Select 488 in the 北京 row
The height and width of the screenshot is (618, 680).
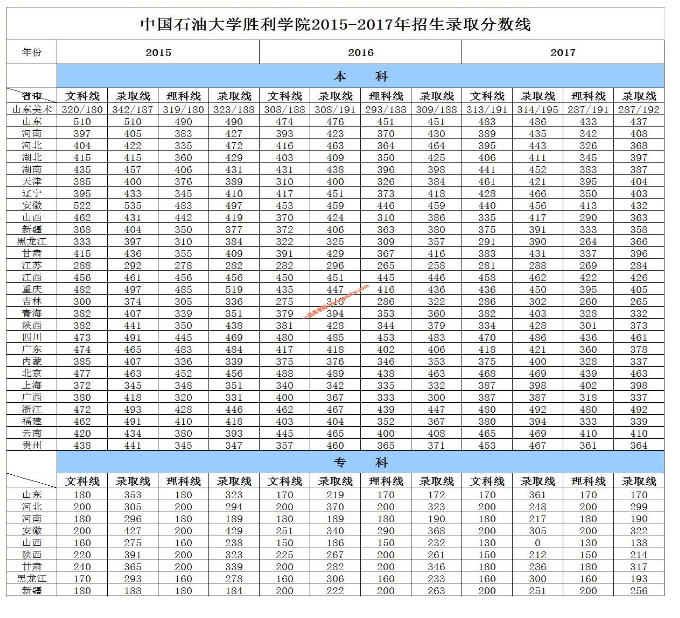point(284,373)
